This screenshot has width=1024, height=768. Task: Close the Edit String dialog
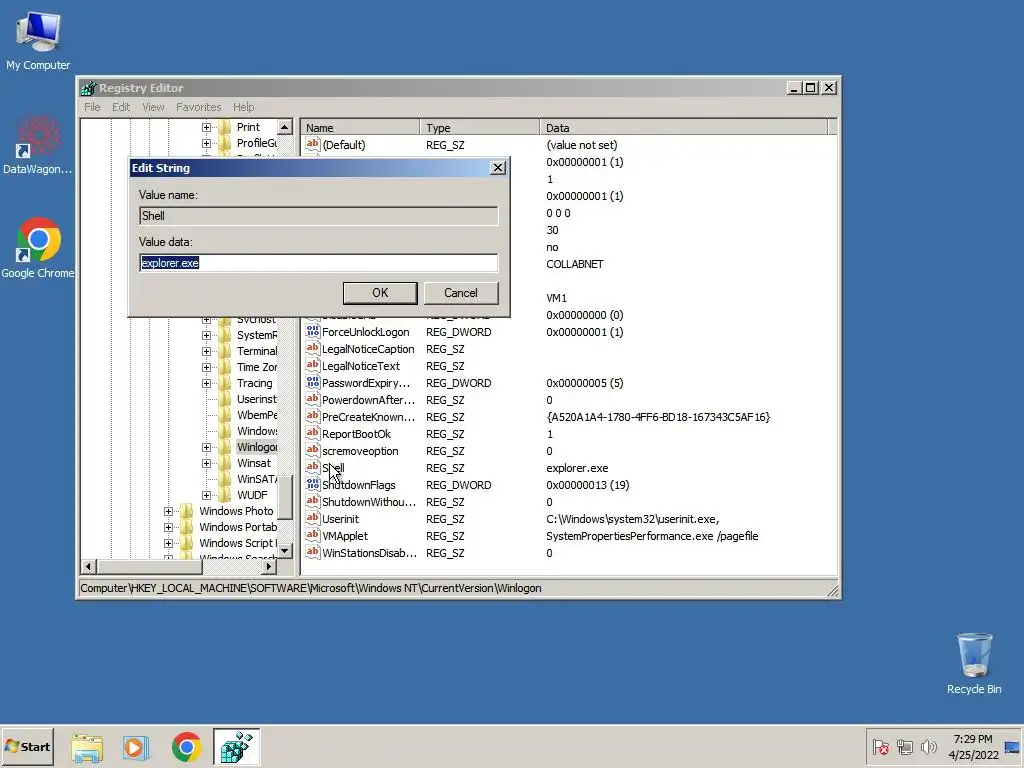498,168
